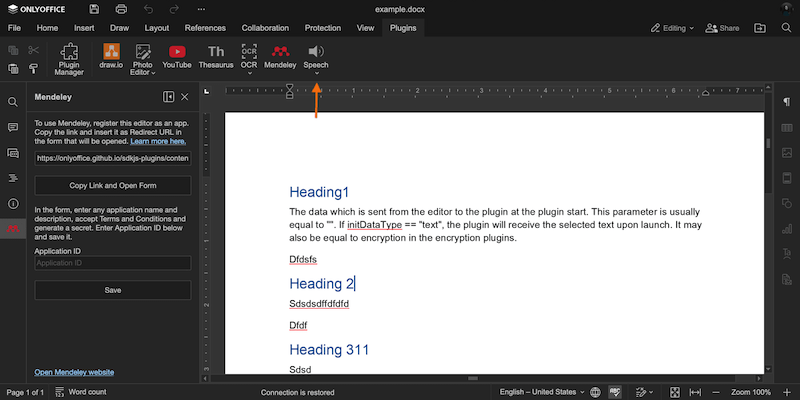Screen dimensions: 800x400
Task: Click the Application ID input field
Action: pos(112,263)
